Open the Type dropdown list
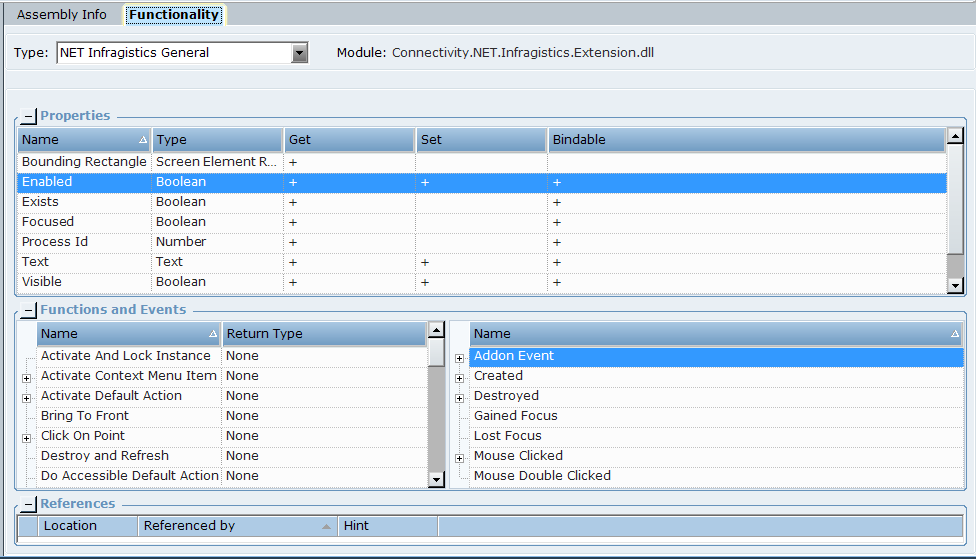 click(299, 53)
